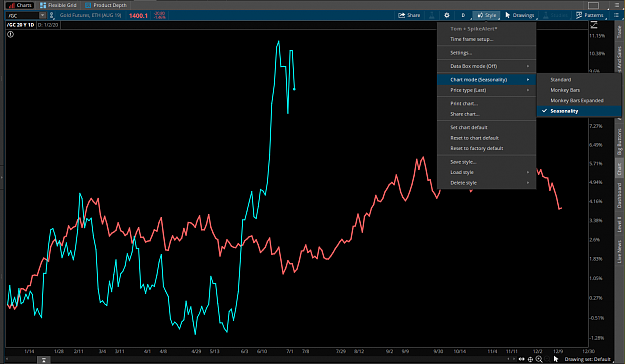
Task: Select Reset to factory default
Action: tap(486, 148)
